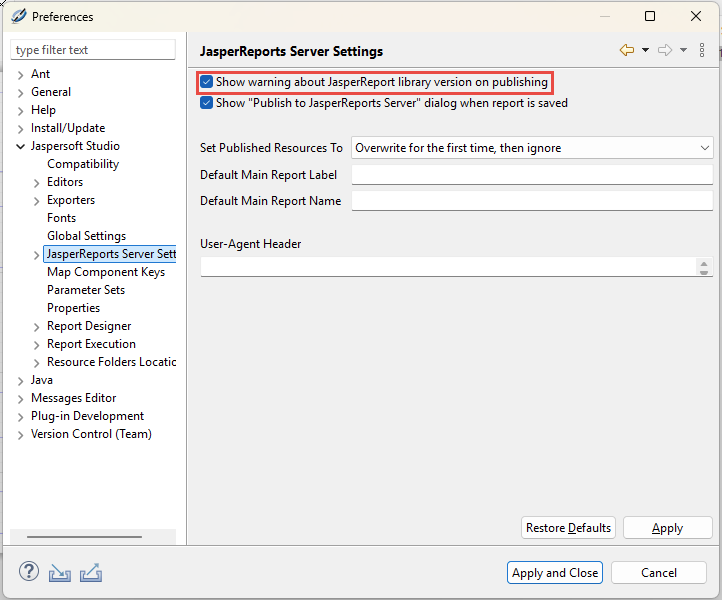
Task: Select the Java tree item label
Action: pyautogui.click(x=41, y=380)
